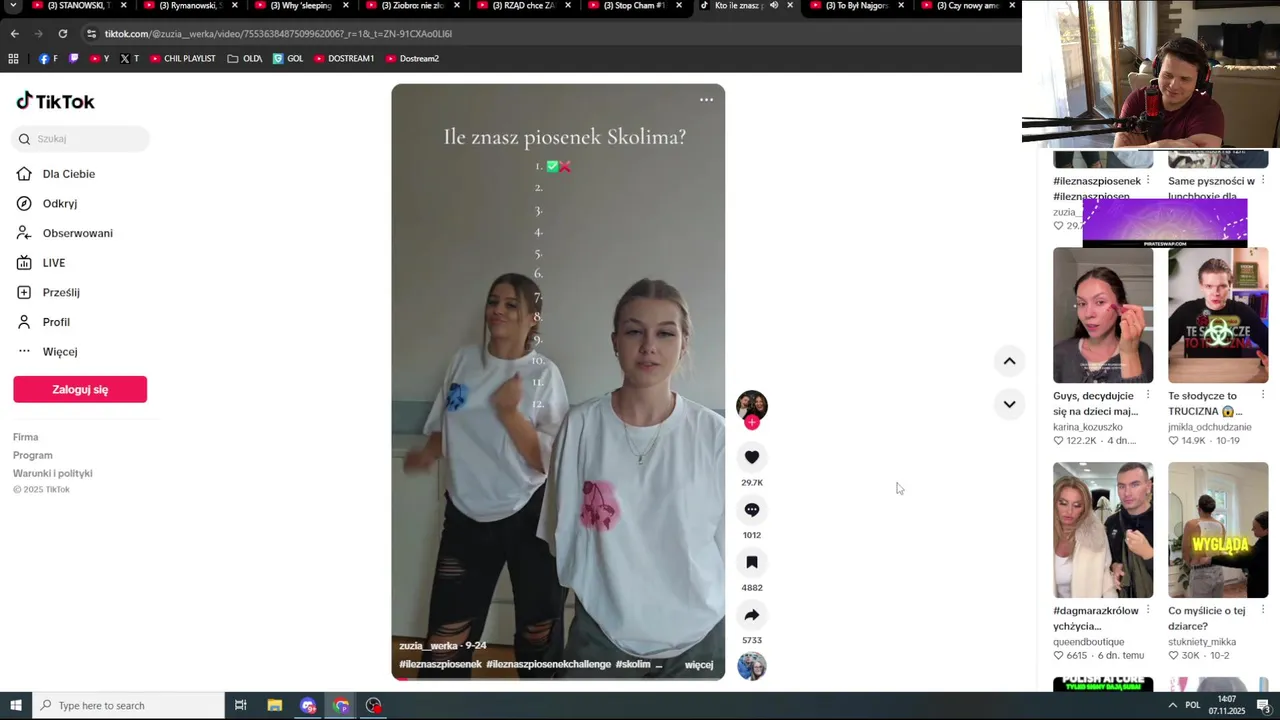
Task: Go to next video down arrow
Action: 1009,404
